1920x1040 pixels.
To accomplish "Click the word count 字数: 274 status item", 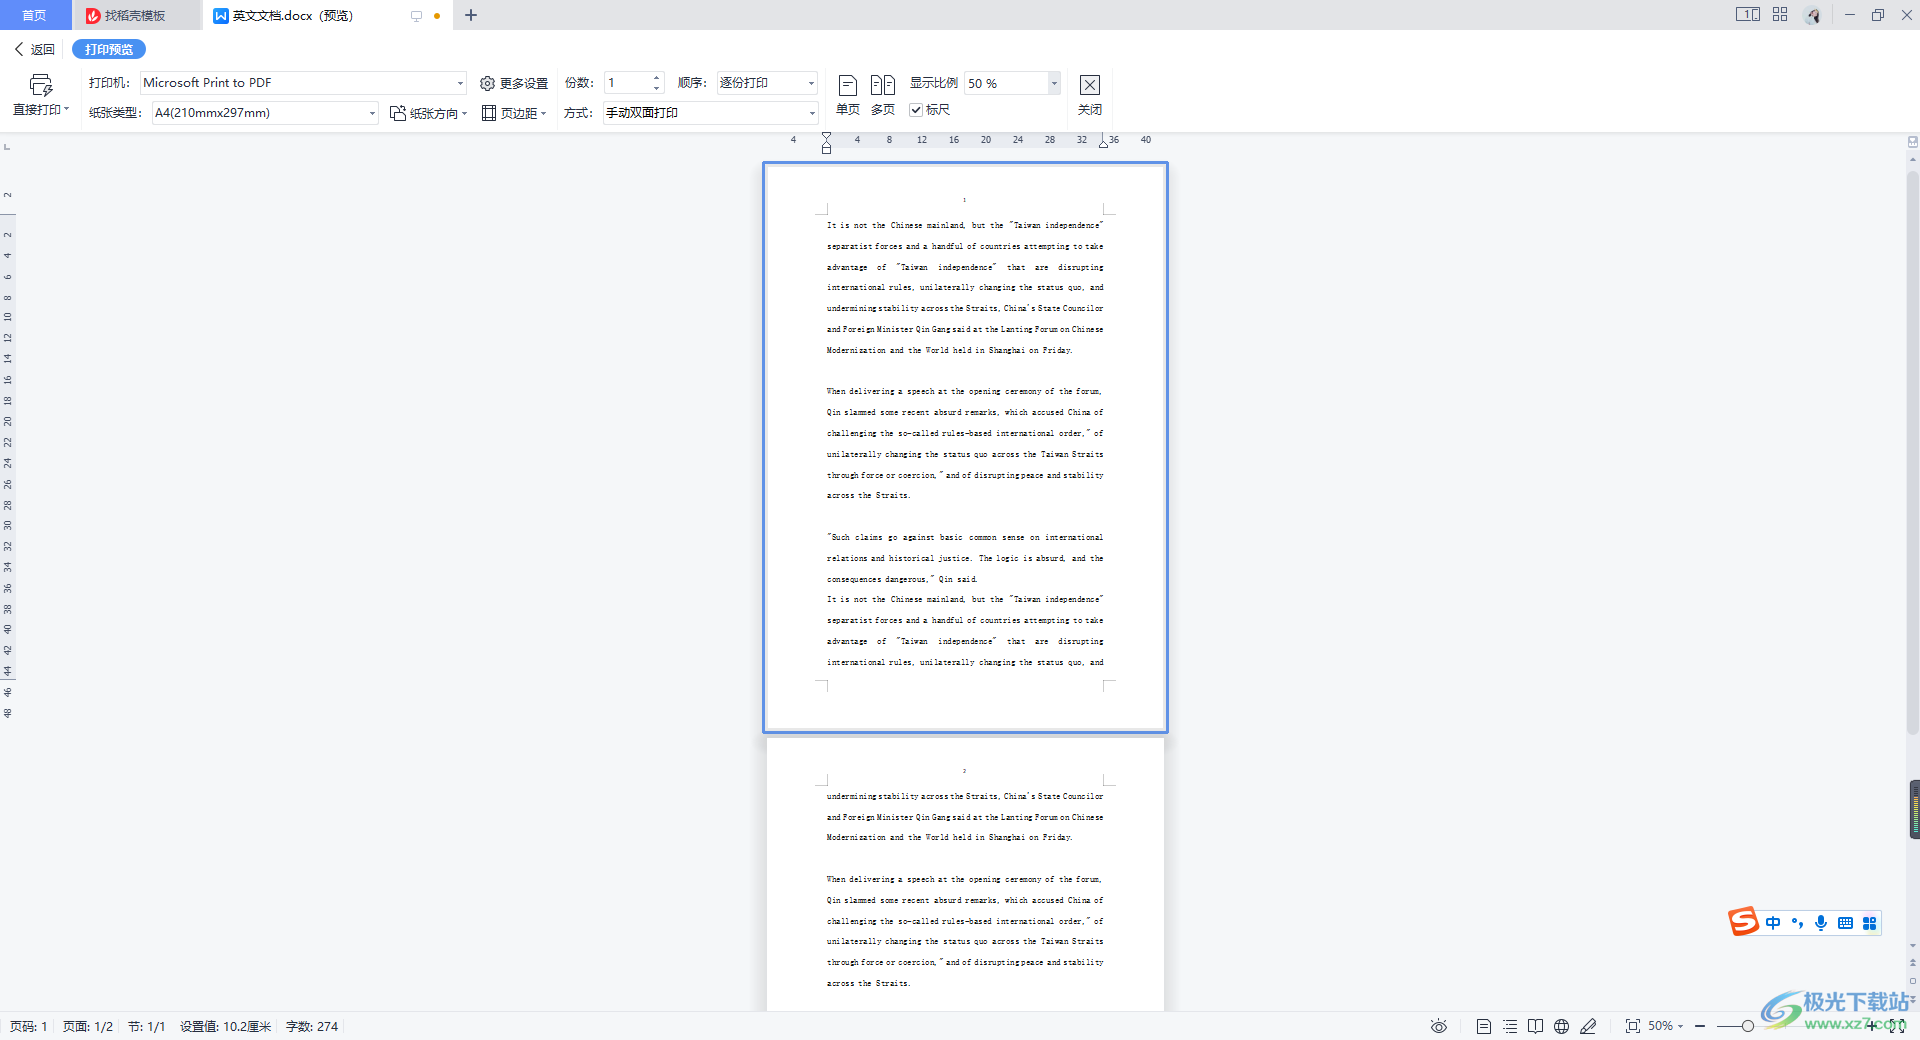I will click(312, 1026).
